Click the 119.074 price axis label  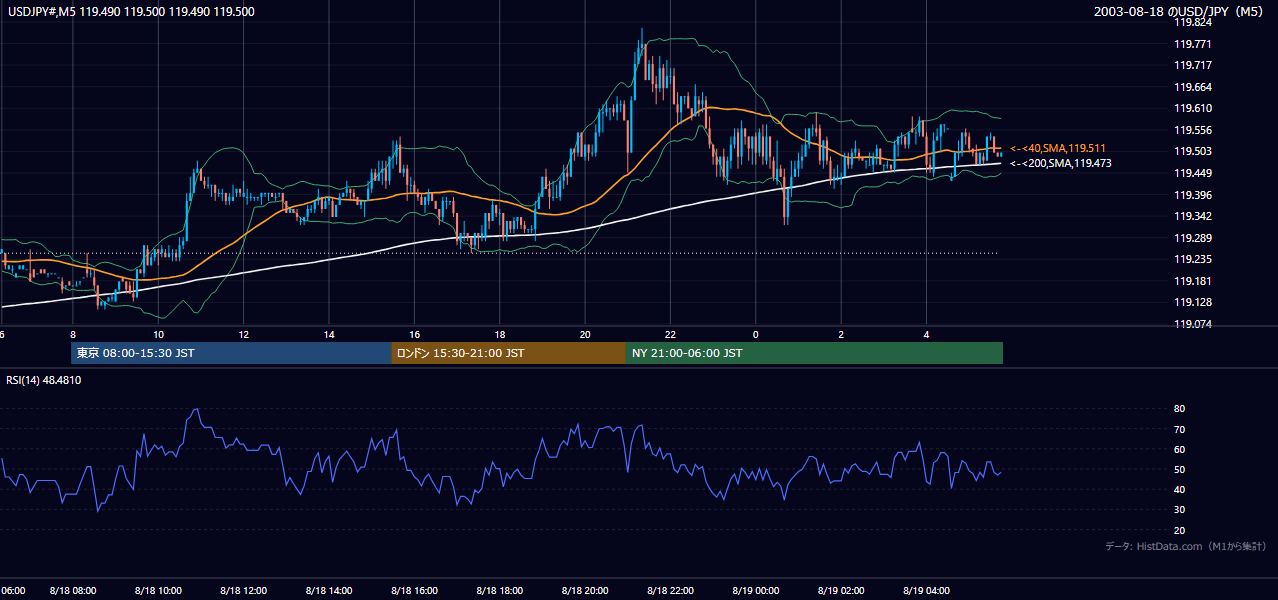(x=1194, y=324)
